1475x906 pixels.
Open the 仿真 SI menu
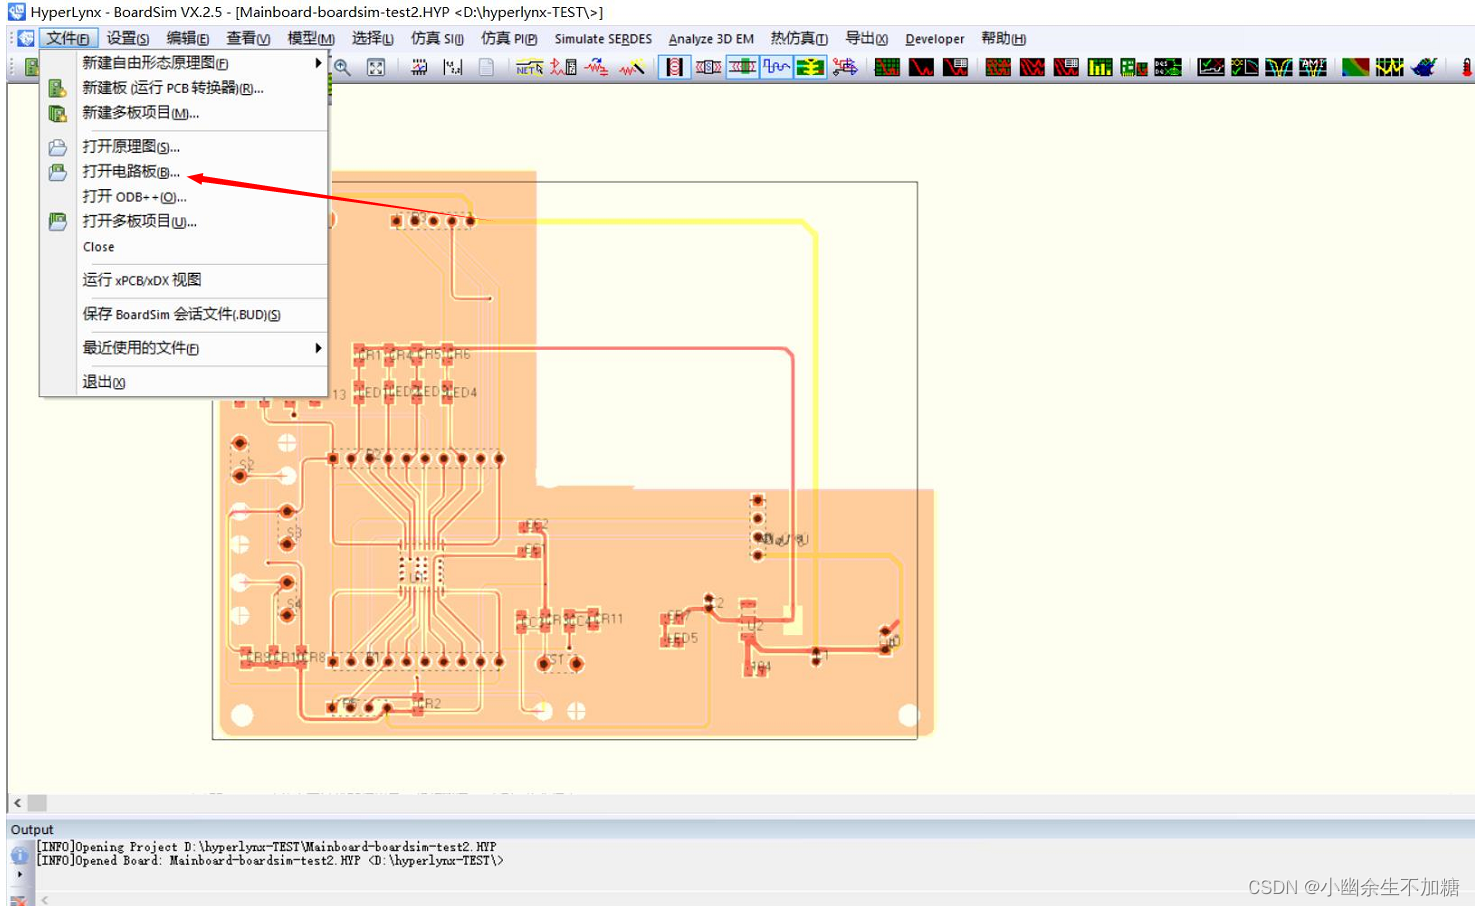click(x=437, y=38)
